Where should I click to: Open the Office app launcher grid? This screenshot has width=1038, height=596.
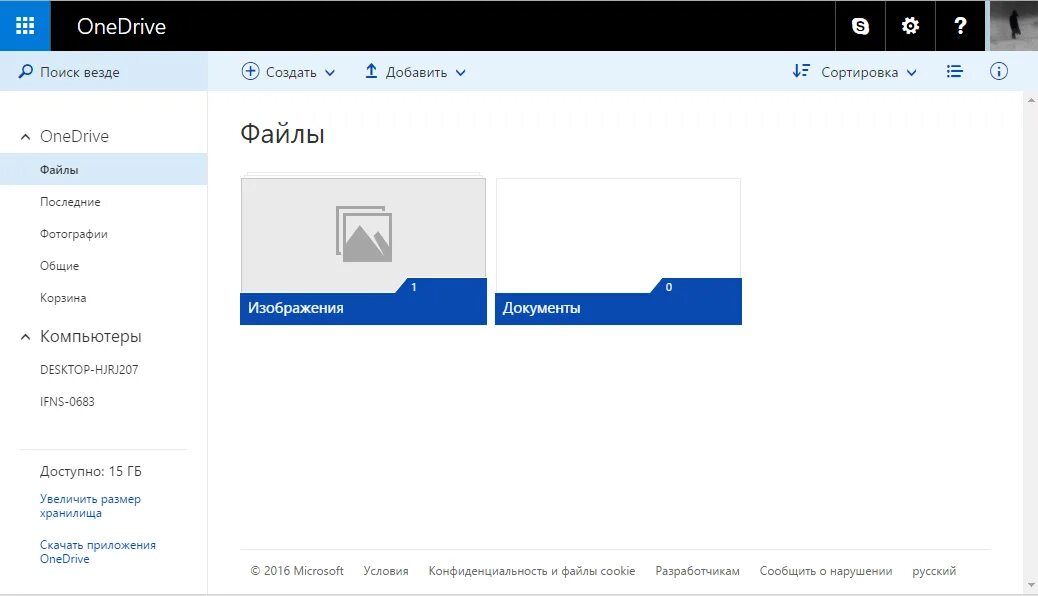(x=25, y=25)
